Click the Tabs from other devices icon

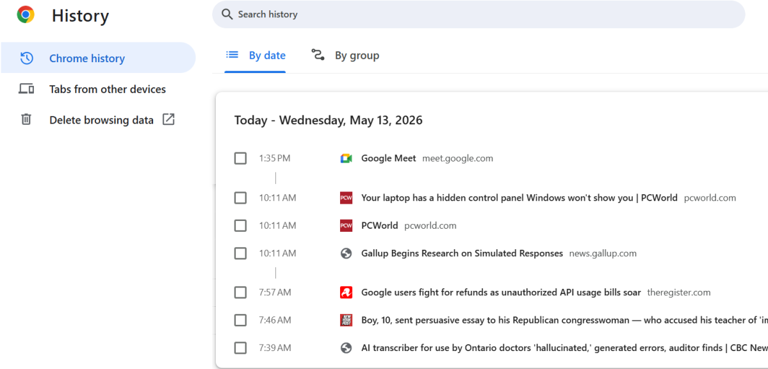pyautogui.click(x=26, y=89)
